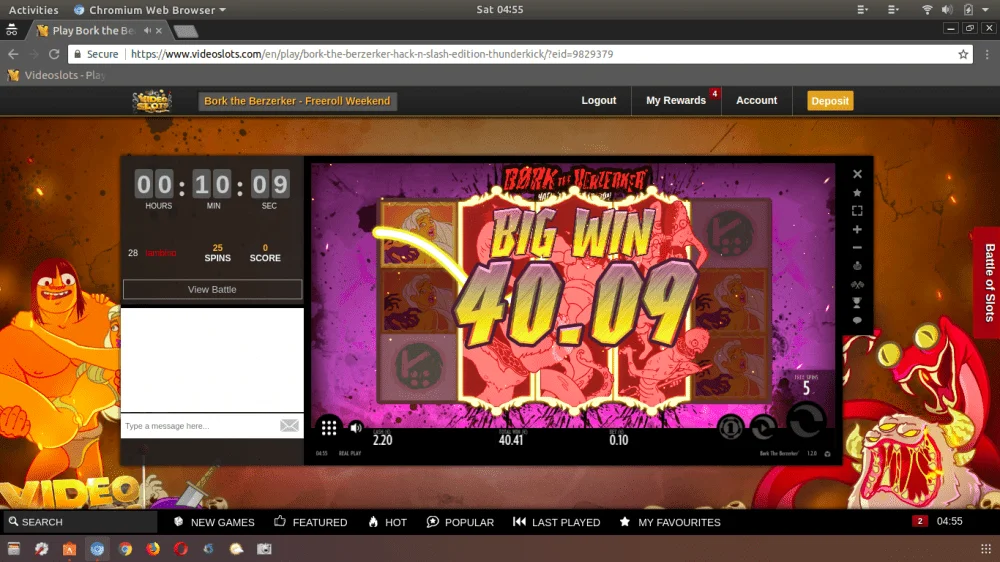Click the View Battle button
Image resolution: width=1000 pixels, height=562 pixels.
pyautogui.click(x=212, y=289)
